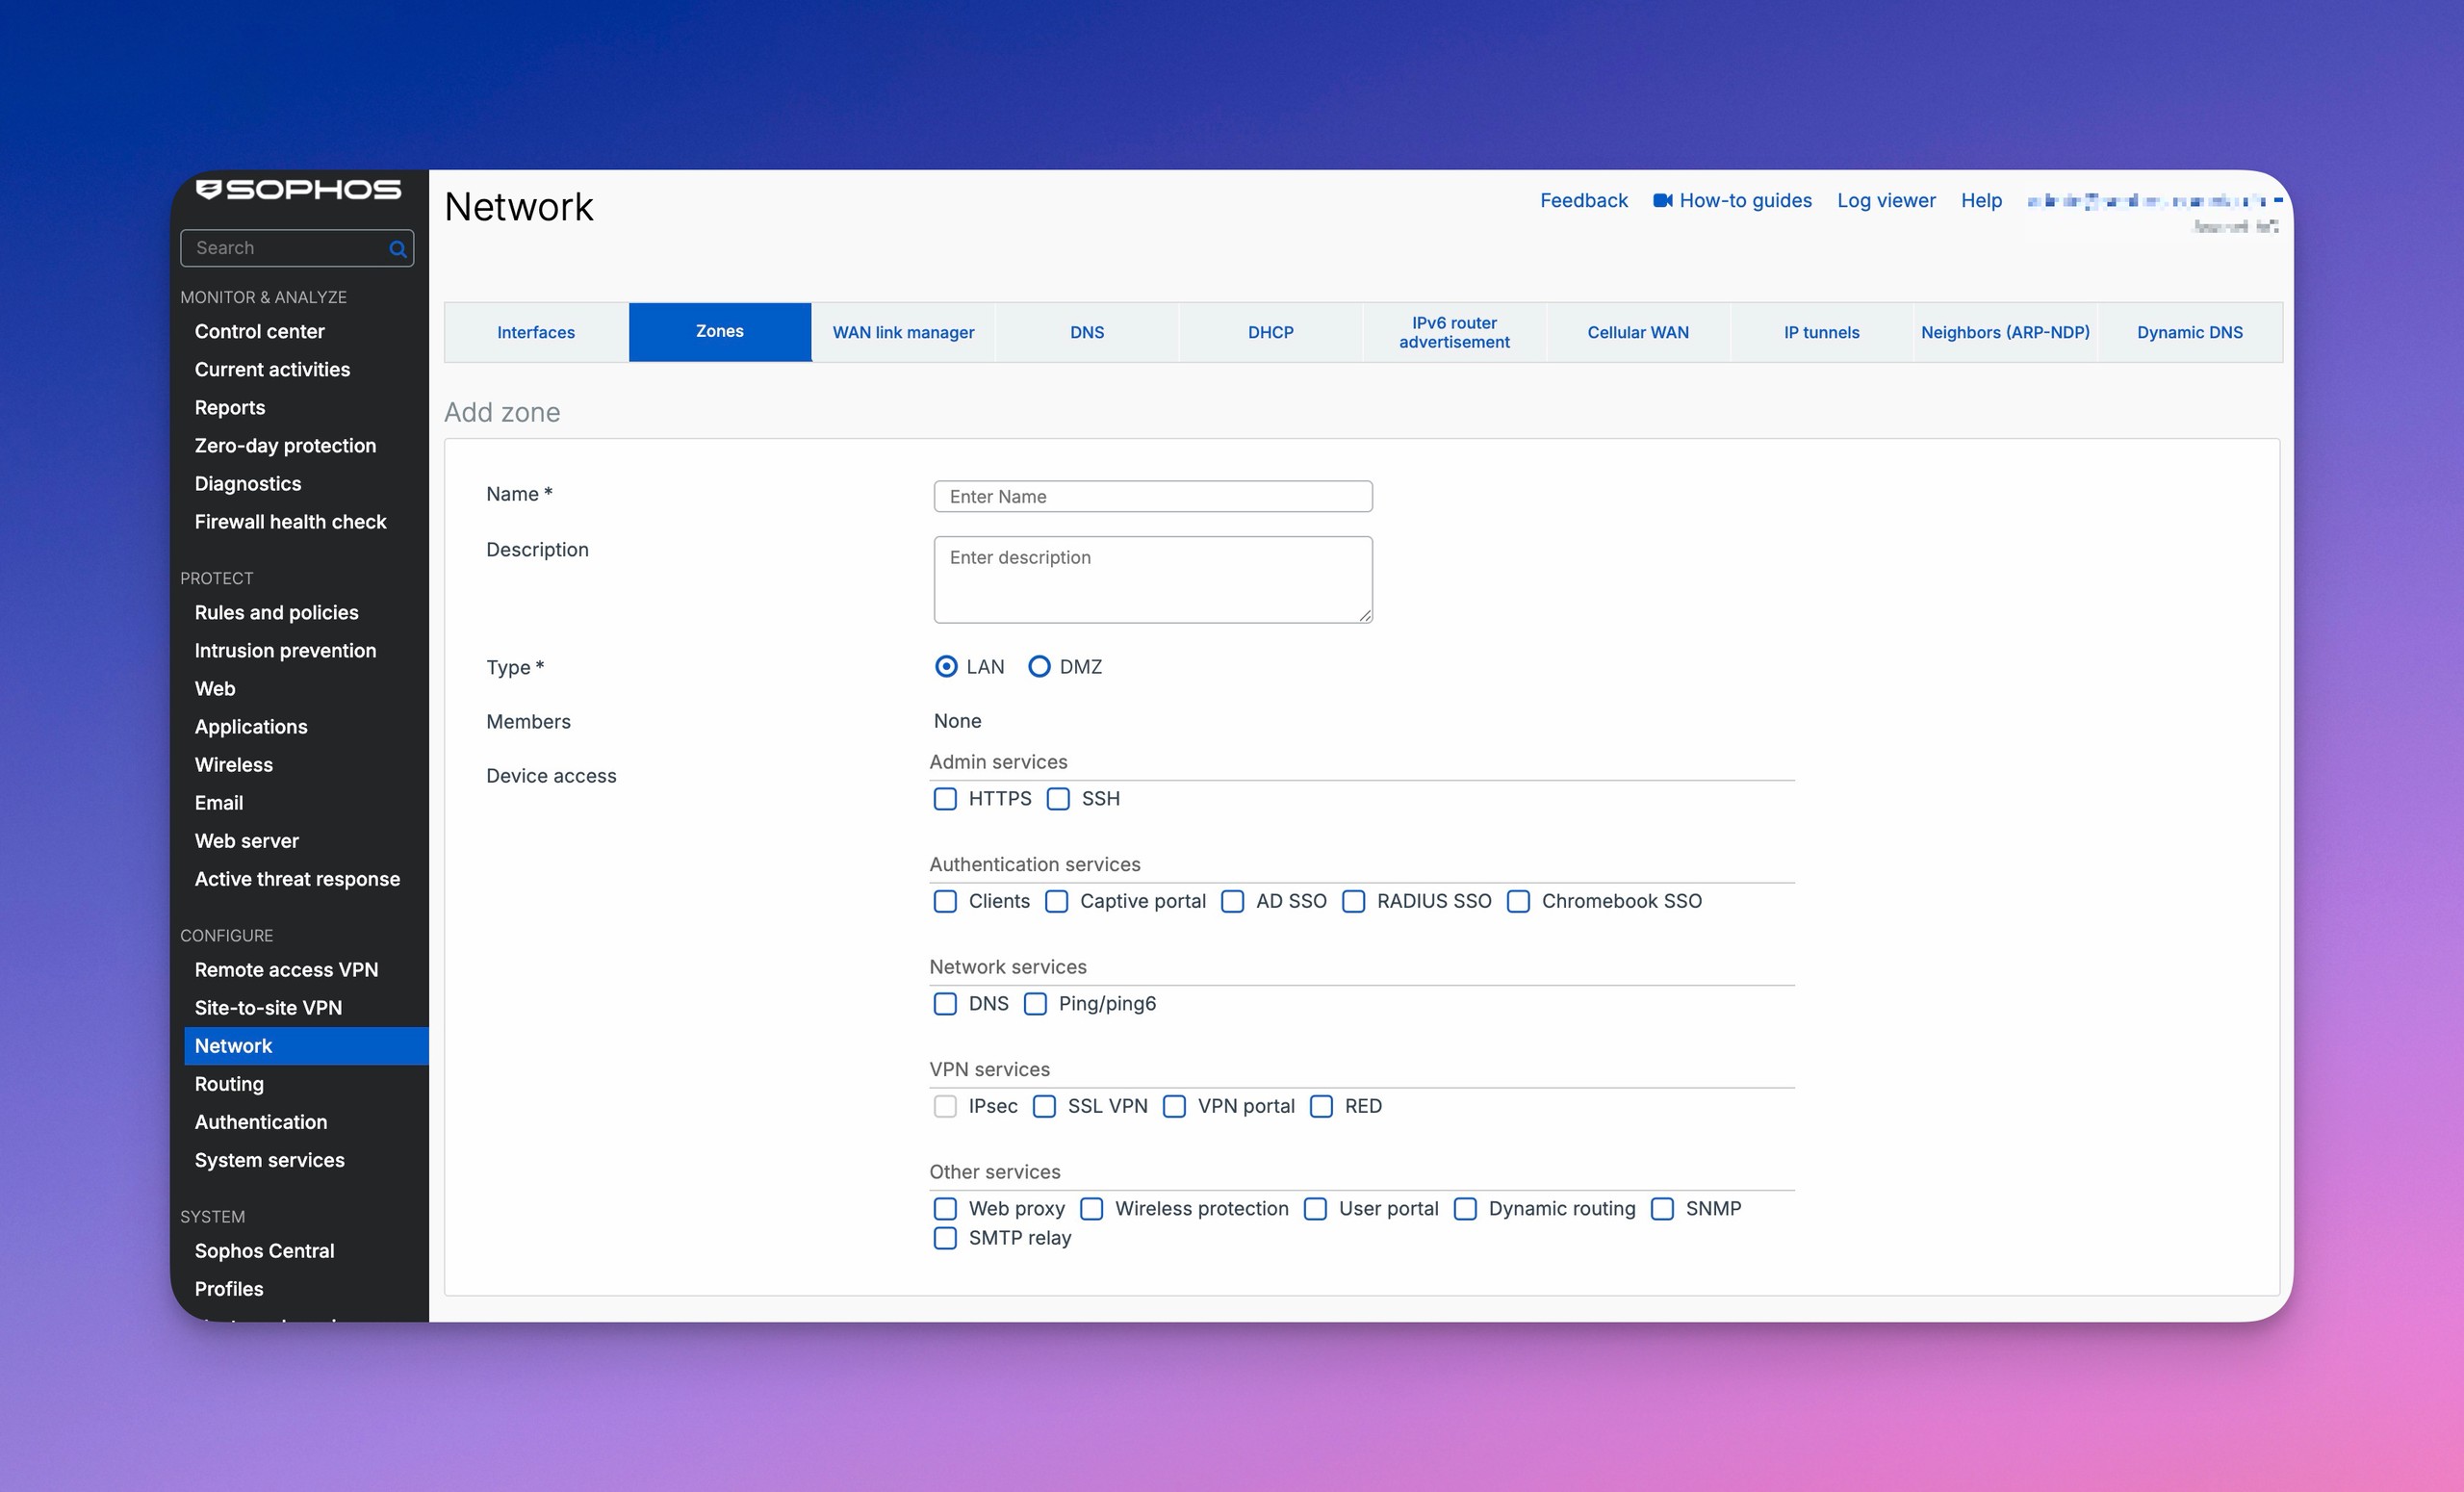Click the Feedback link
Image resolution: width=2464 pixels, height=1492 pixels.
[x=1583, y=201]
